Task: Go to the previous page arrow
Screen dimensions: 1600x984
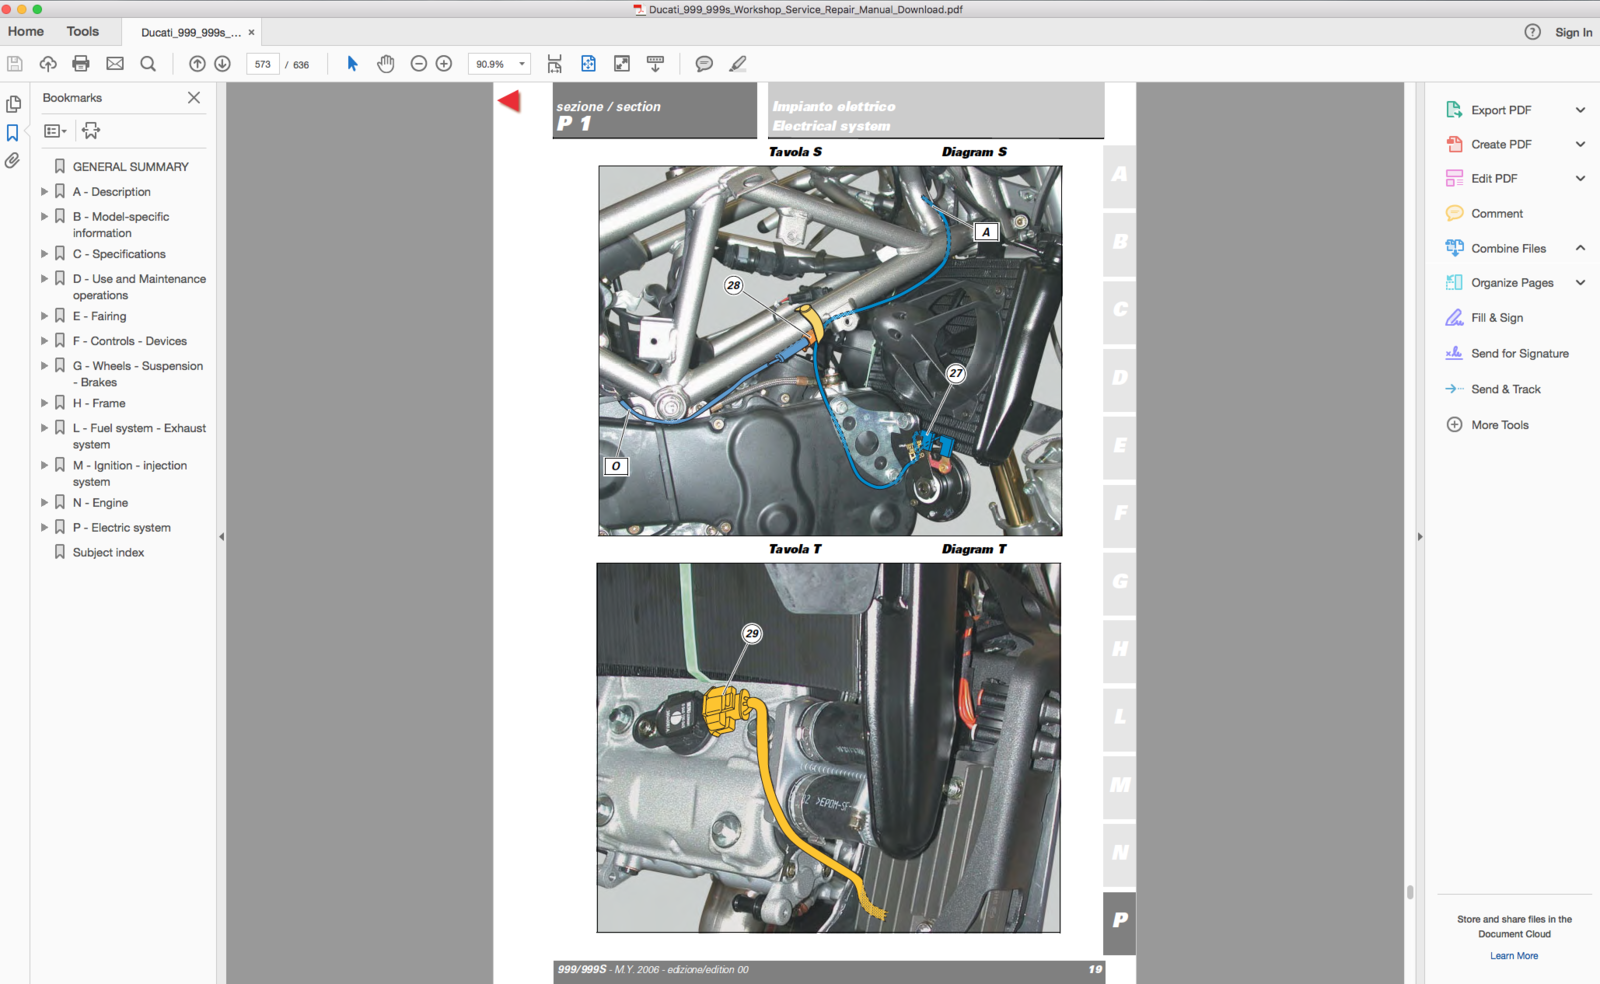Action: pos(197,64)
